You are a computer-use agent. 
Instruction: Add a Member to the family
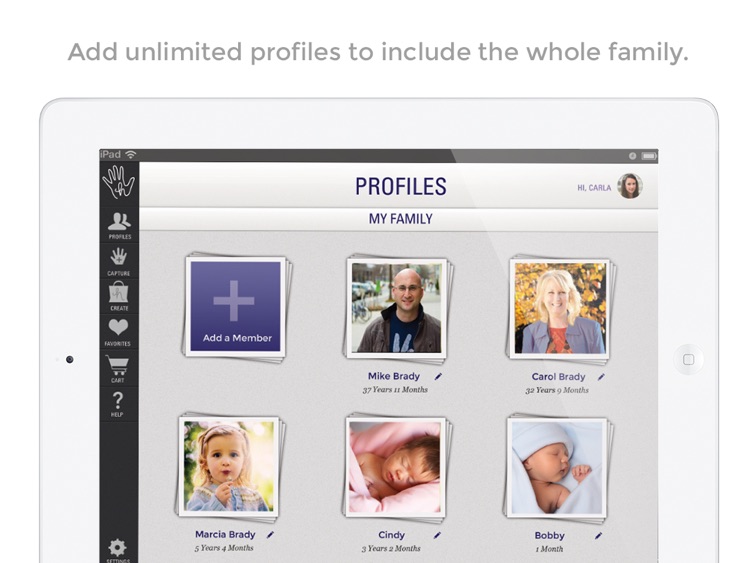[x=236, y=307]
